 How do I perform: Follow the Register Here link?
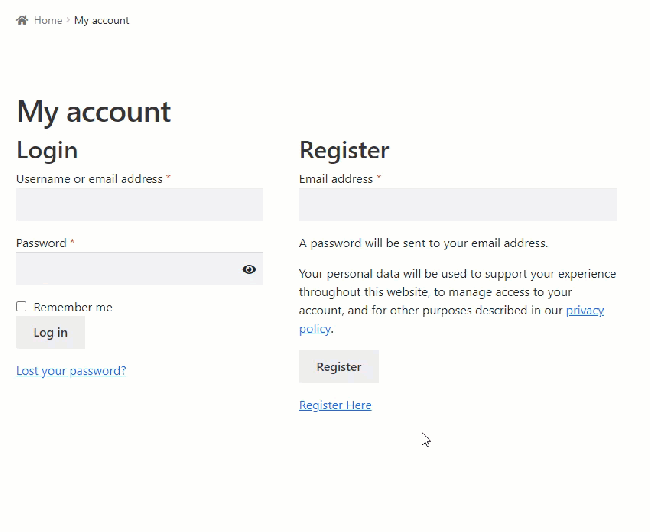click(335, 405)
